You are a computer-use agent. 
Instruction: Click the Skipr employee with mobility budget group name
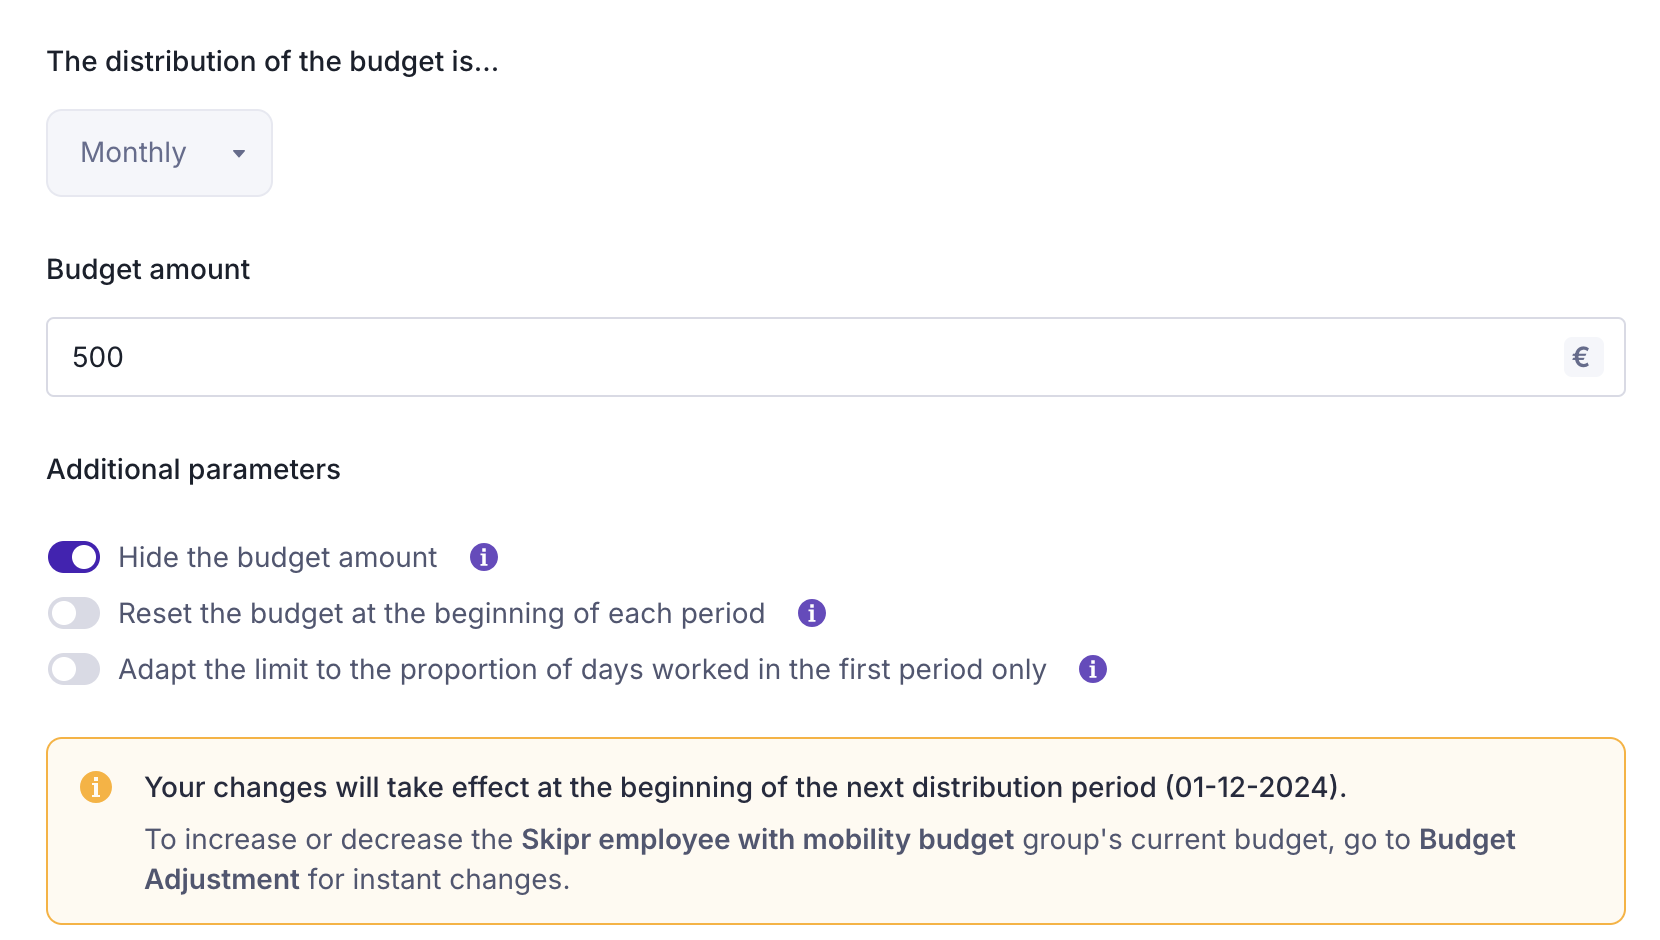pos(767,840)
